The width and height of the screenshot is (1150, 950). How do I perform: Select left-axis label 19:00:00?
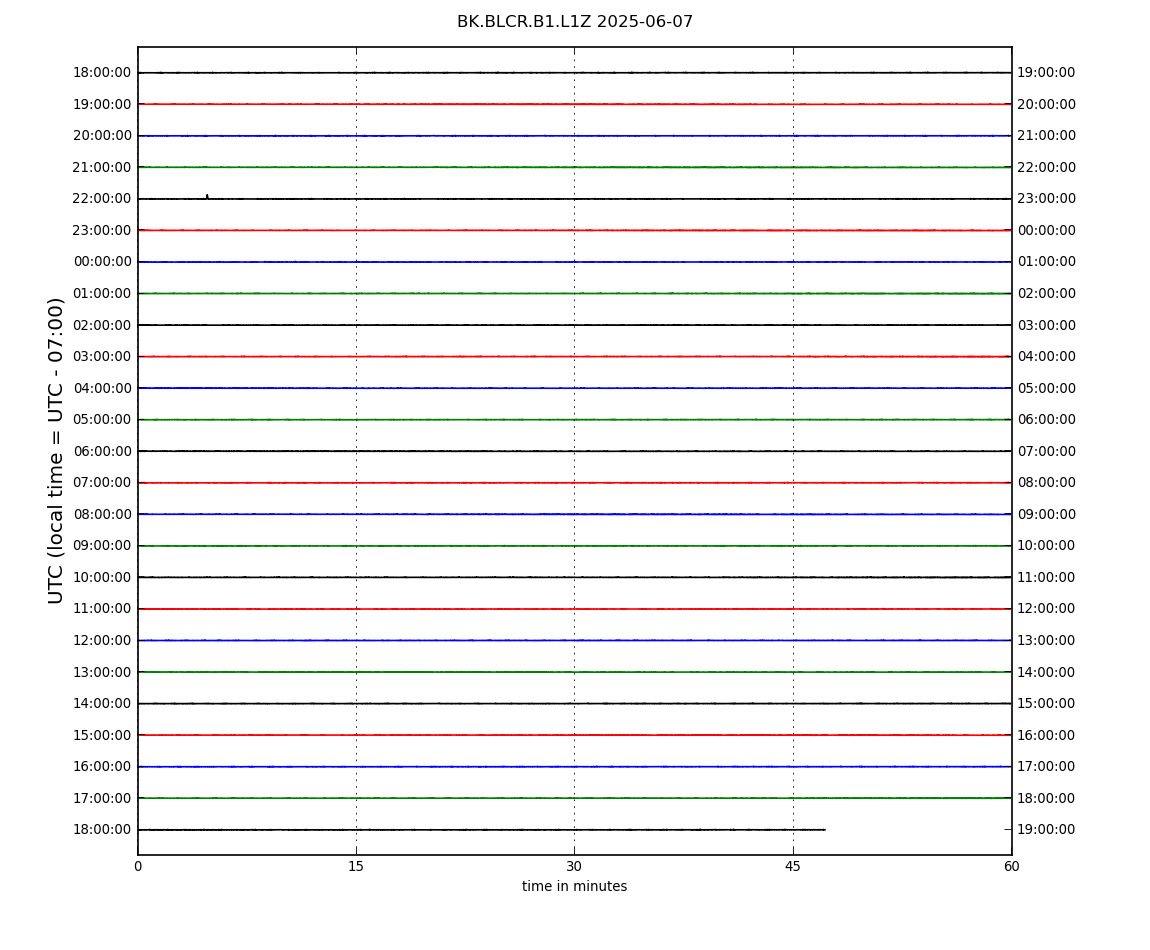point(102,104)
